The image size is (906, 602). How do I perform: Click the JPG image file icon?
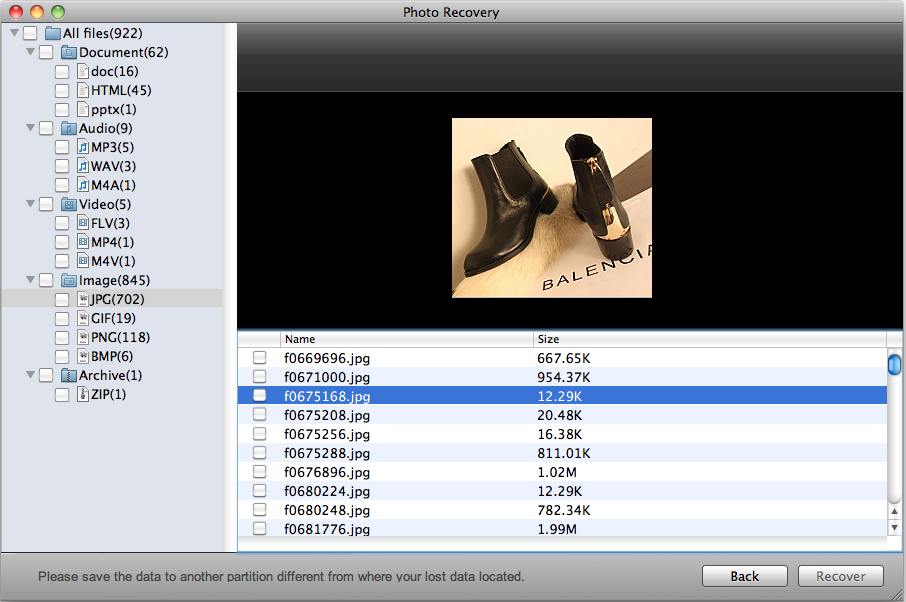tap(83, 299)
